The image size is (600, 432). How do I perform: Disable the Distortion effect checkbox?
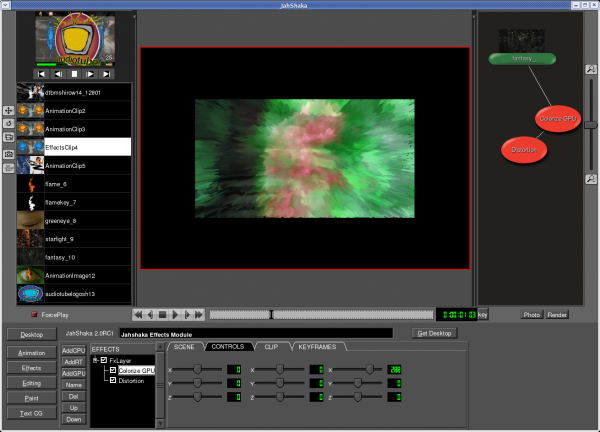tap(113, 380)
